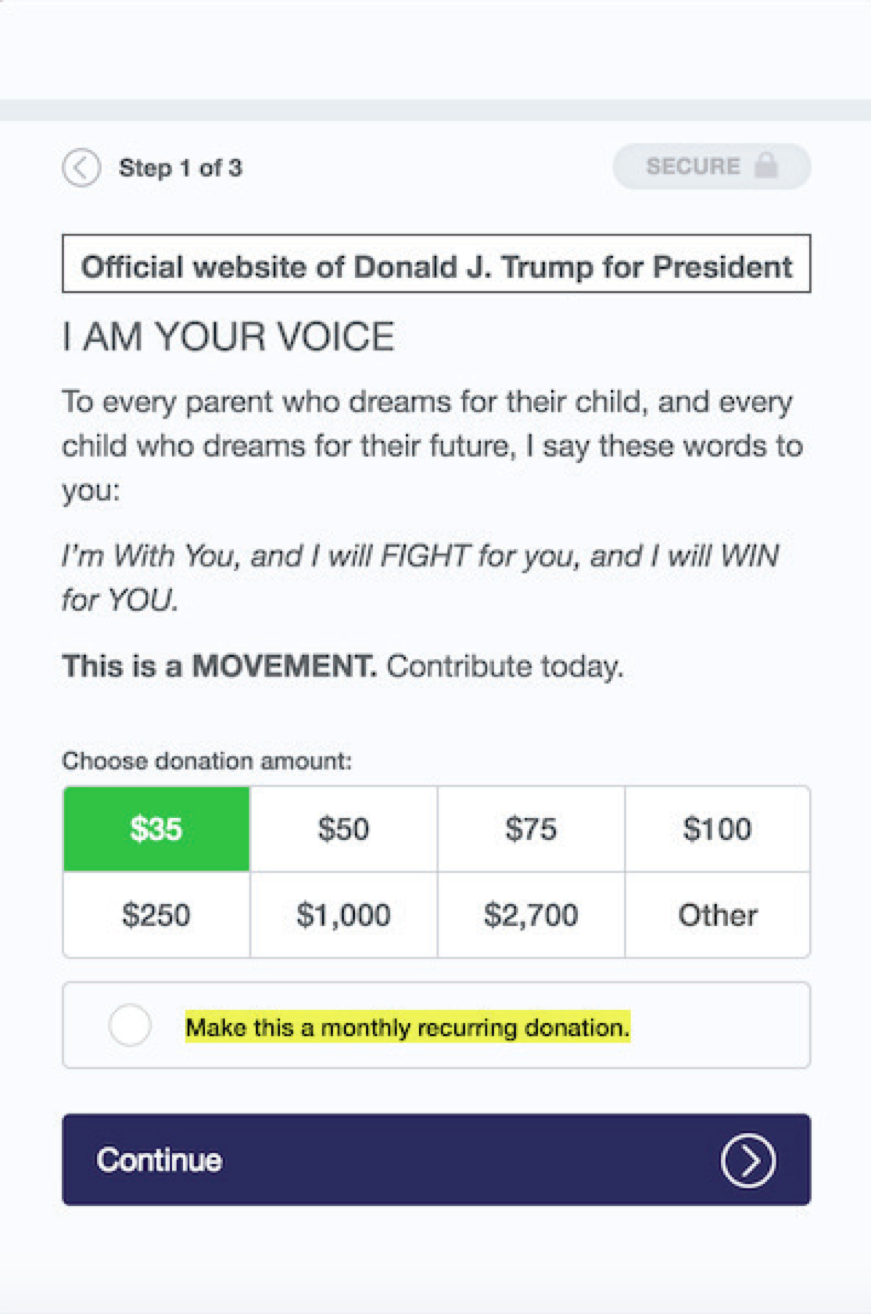Click the I AM YOUR VOICE heading
Screen dimensions: 871x1314
coord(229,339)
